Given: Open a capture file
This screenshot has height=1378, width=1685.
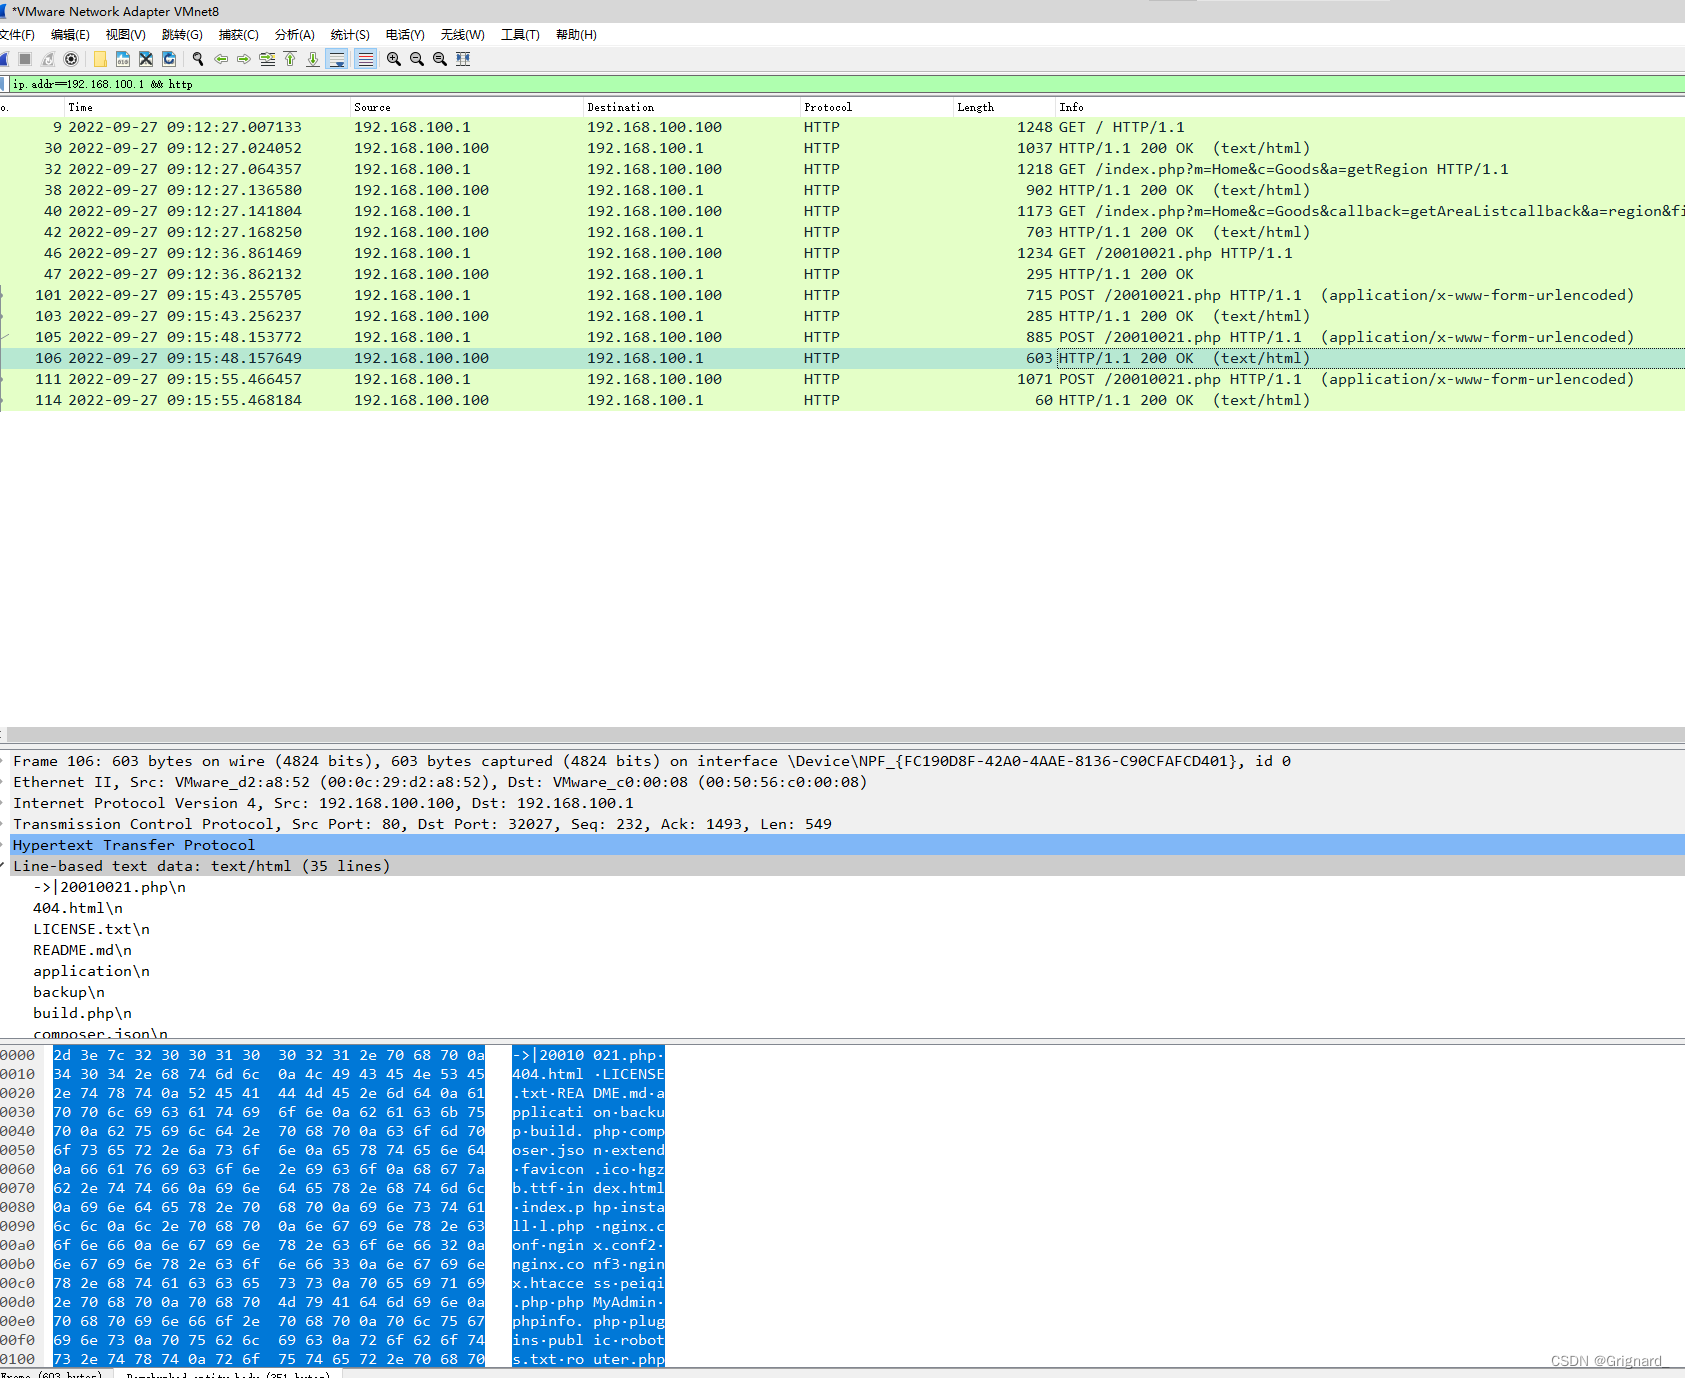Looking at the screenshot, I should pos(100,59).
